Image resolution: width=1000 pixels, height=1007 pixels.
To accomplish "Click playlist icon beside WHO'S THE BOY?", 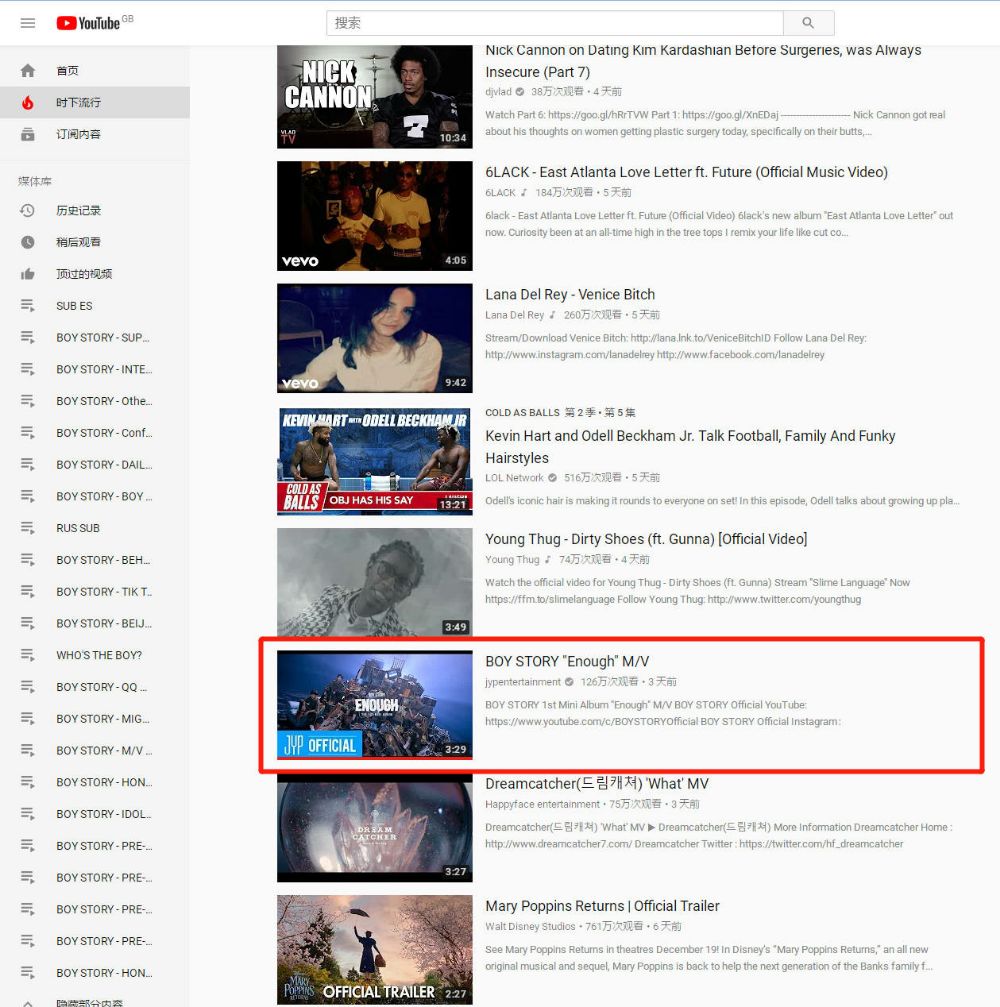I will (x=28, y=655).
